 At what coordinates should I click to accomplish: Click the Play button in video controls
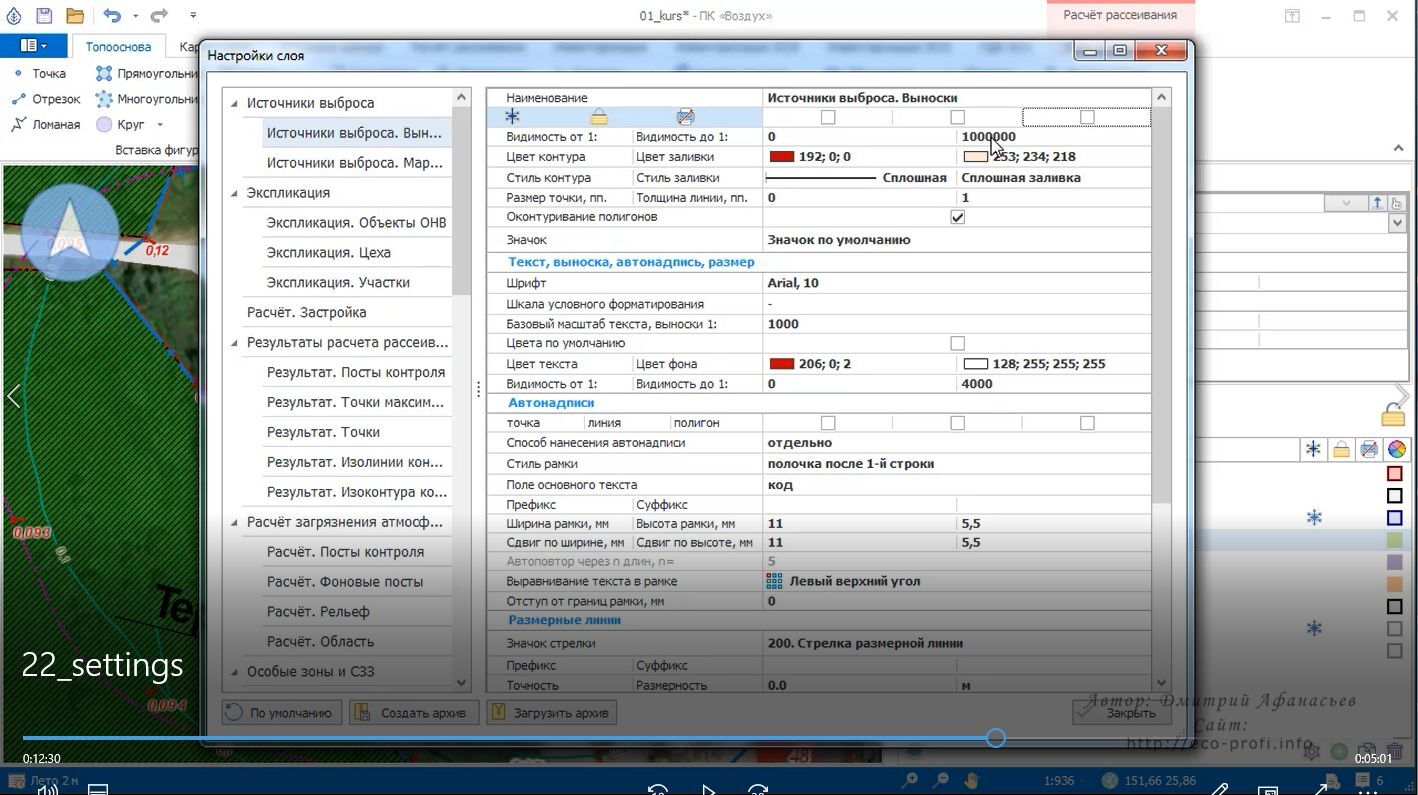[x=708, y=789]
